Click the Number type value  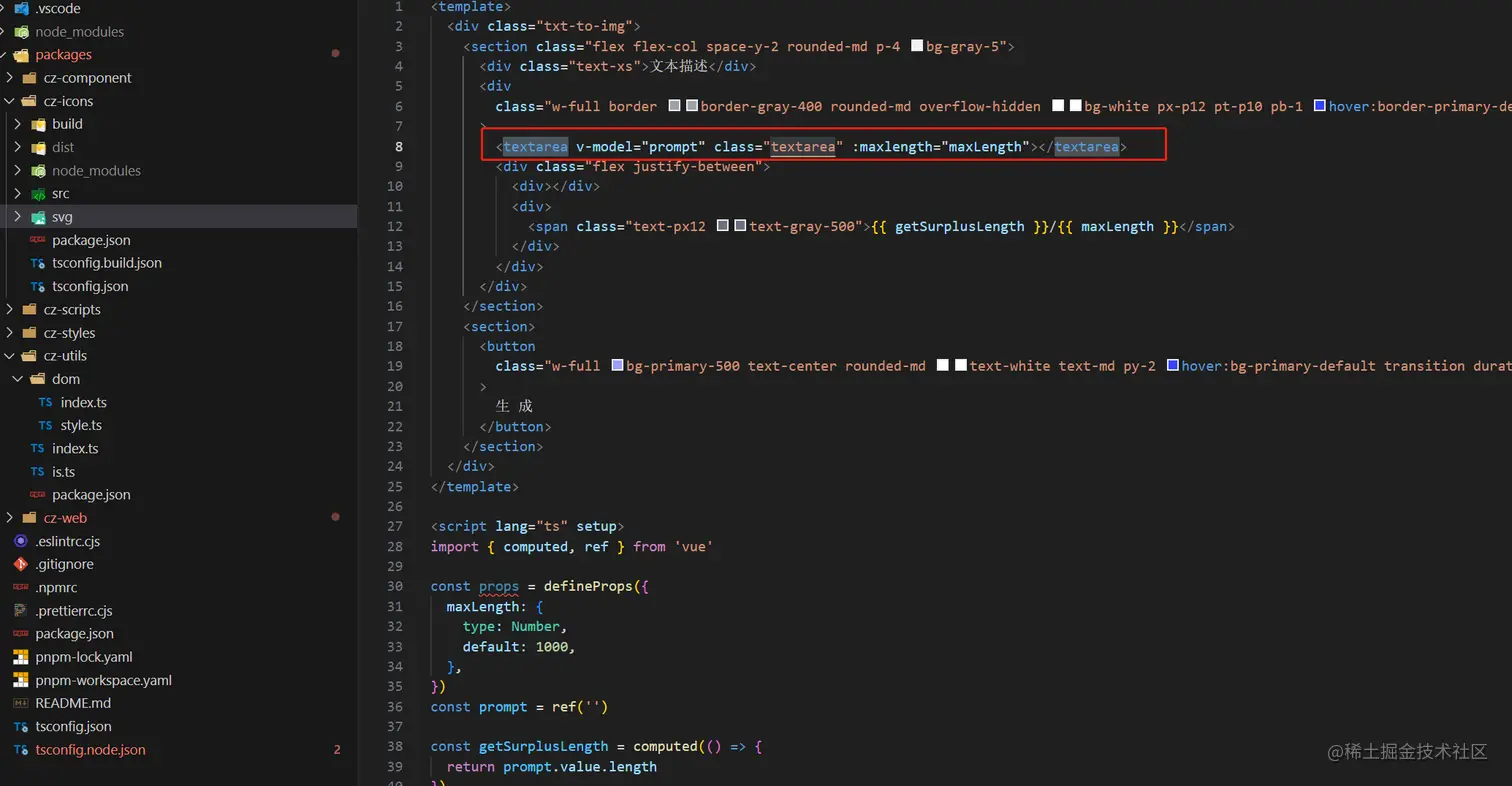pyautogui.click(x=535, y=626)
